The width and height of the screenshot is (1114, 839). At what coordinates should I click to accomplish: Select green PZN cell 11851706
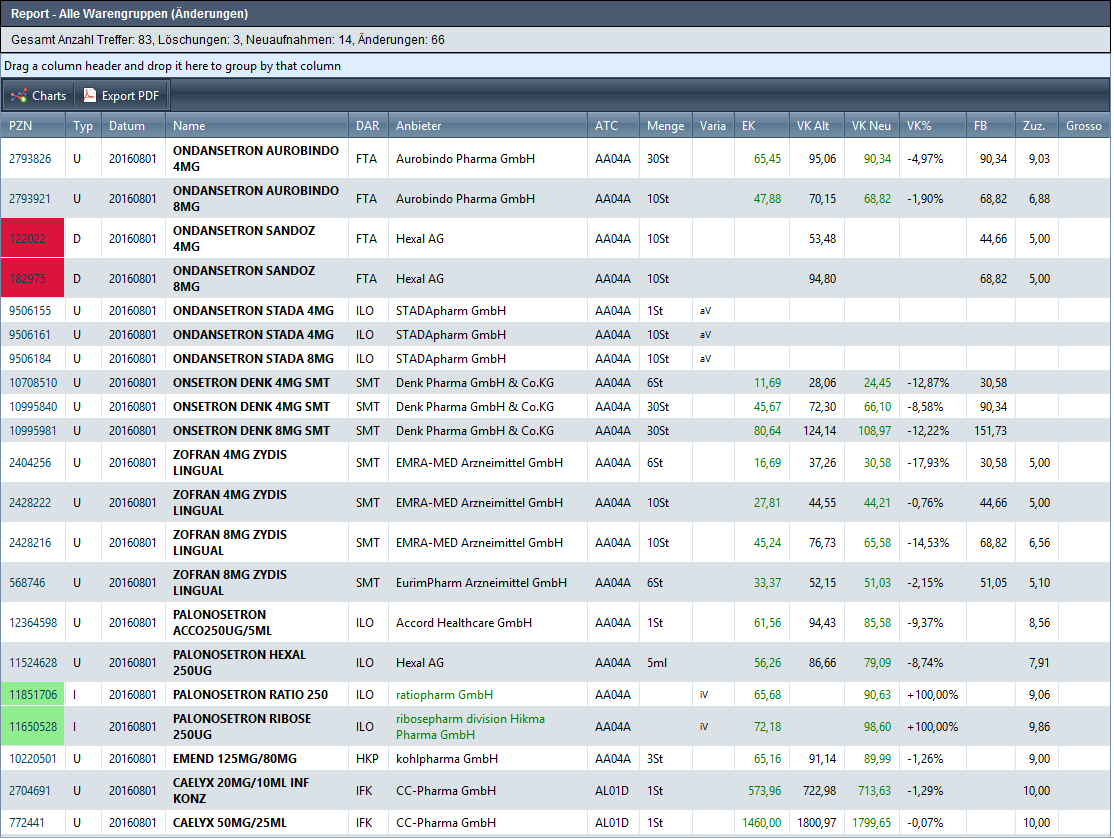tap(33, 695)
